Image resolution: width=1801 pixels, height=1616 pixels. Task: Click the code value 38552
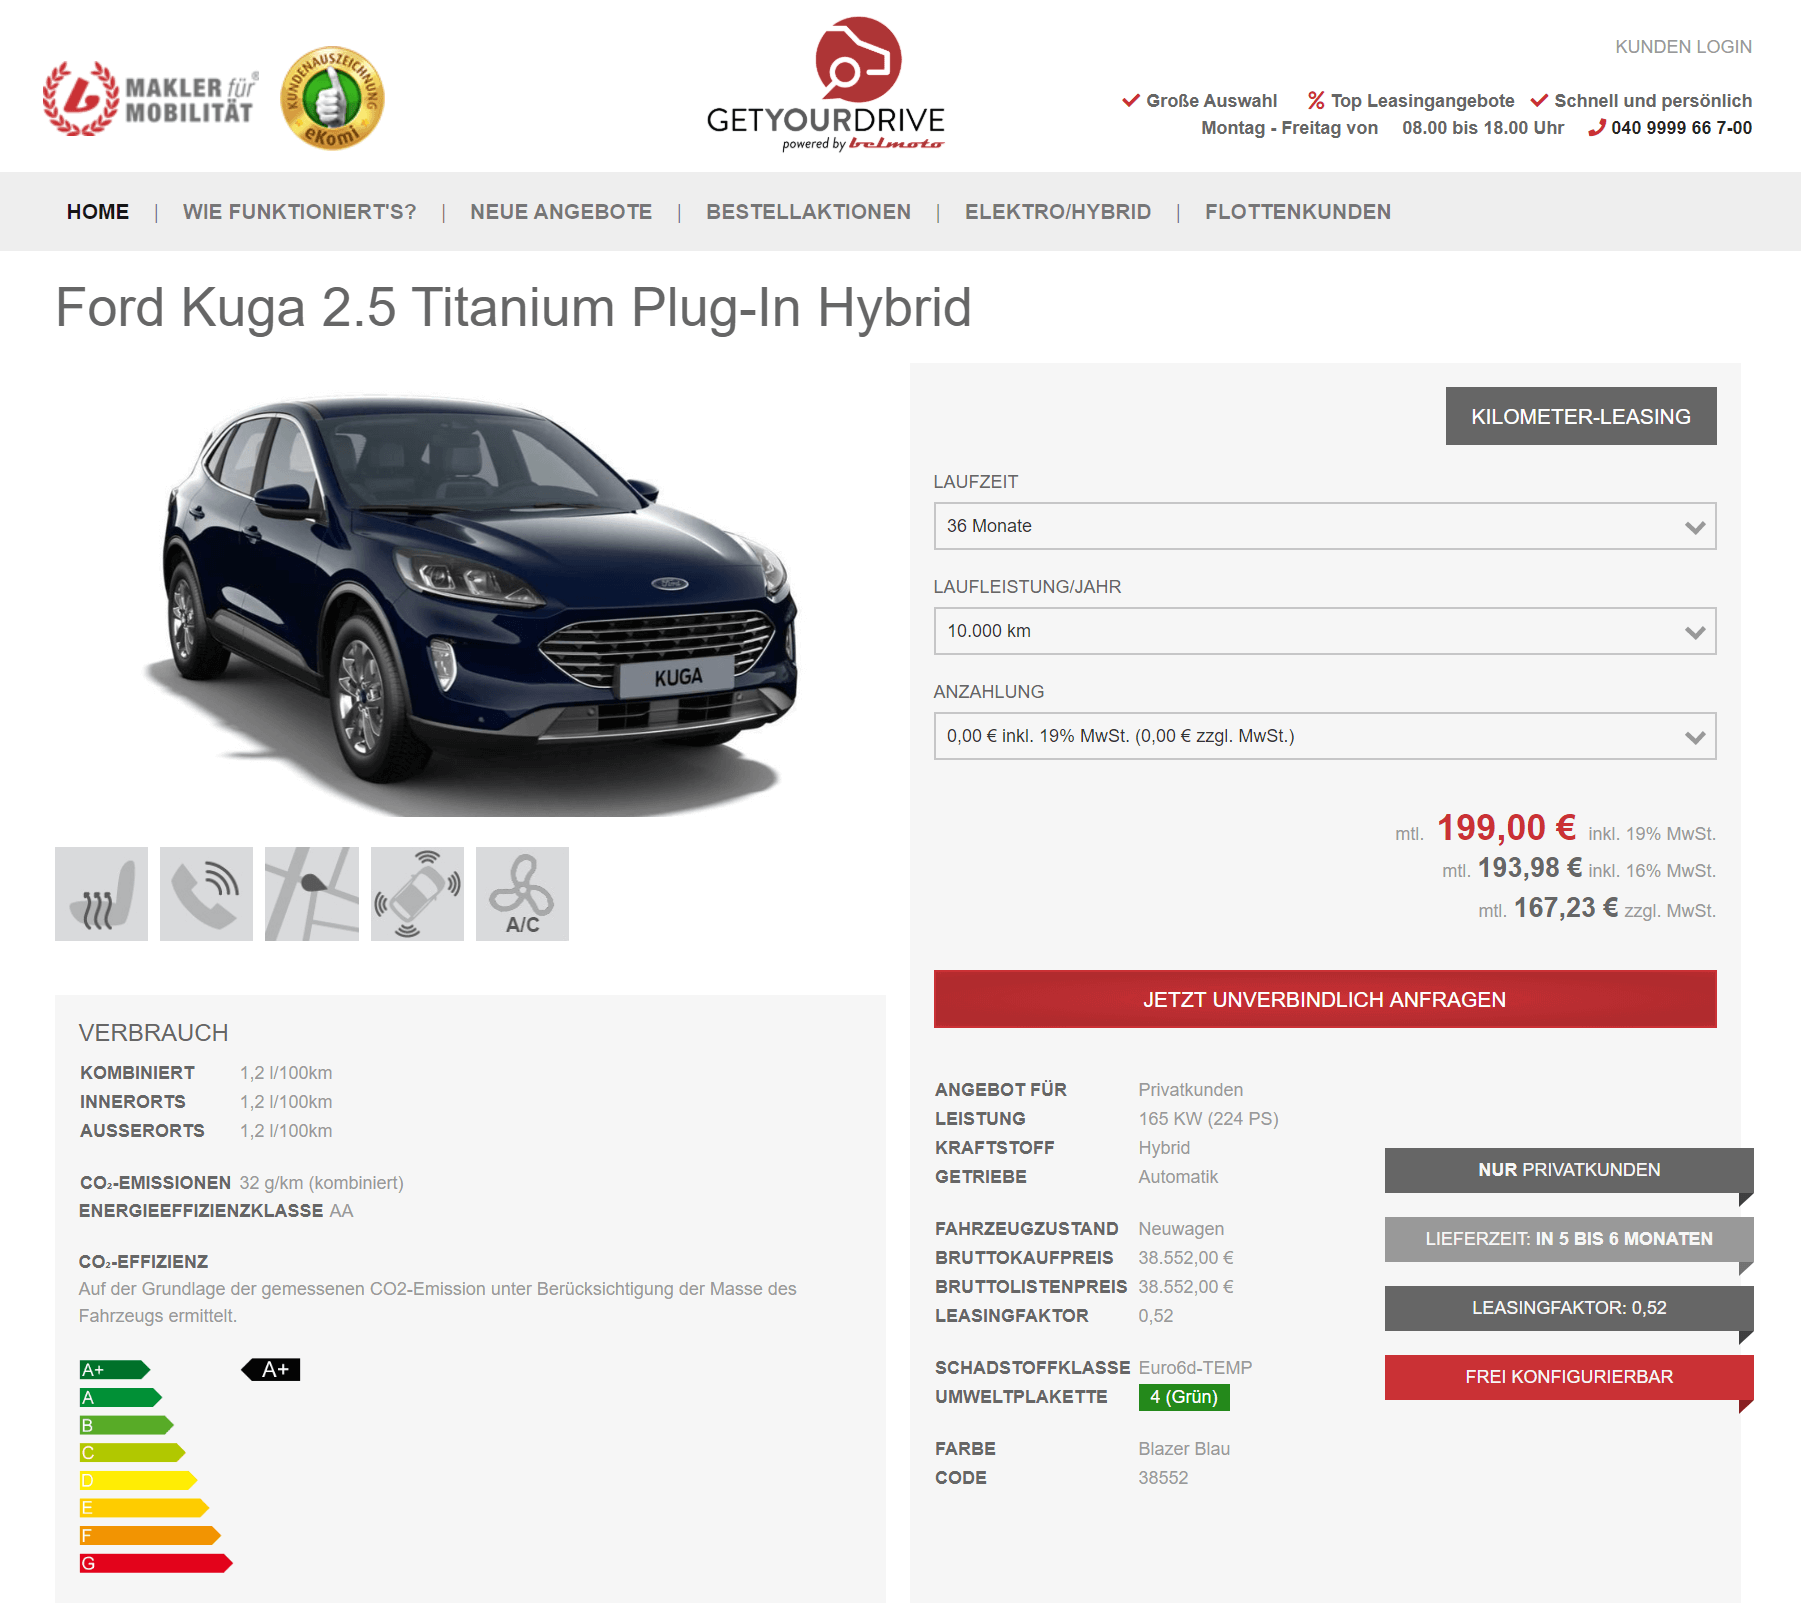pos(1163,1478)
